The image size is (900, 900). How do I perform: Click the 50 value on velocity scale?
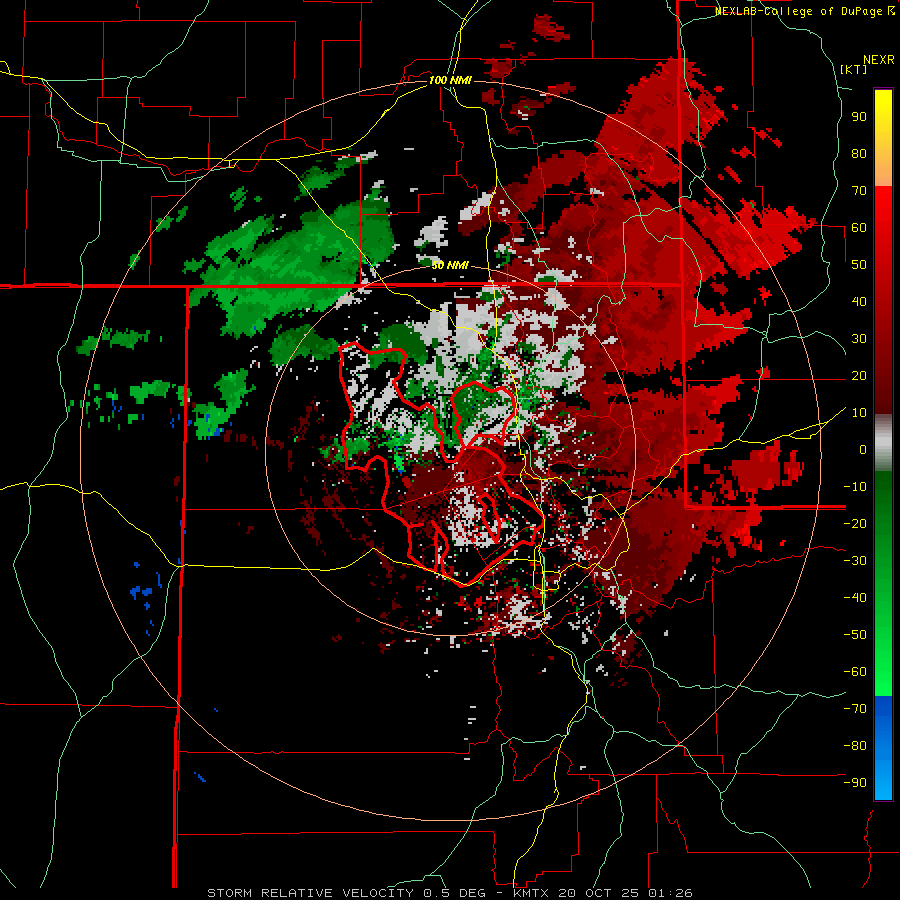tap(859, 265)
